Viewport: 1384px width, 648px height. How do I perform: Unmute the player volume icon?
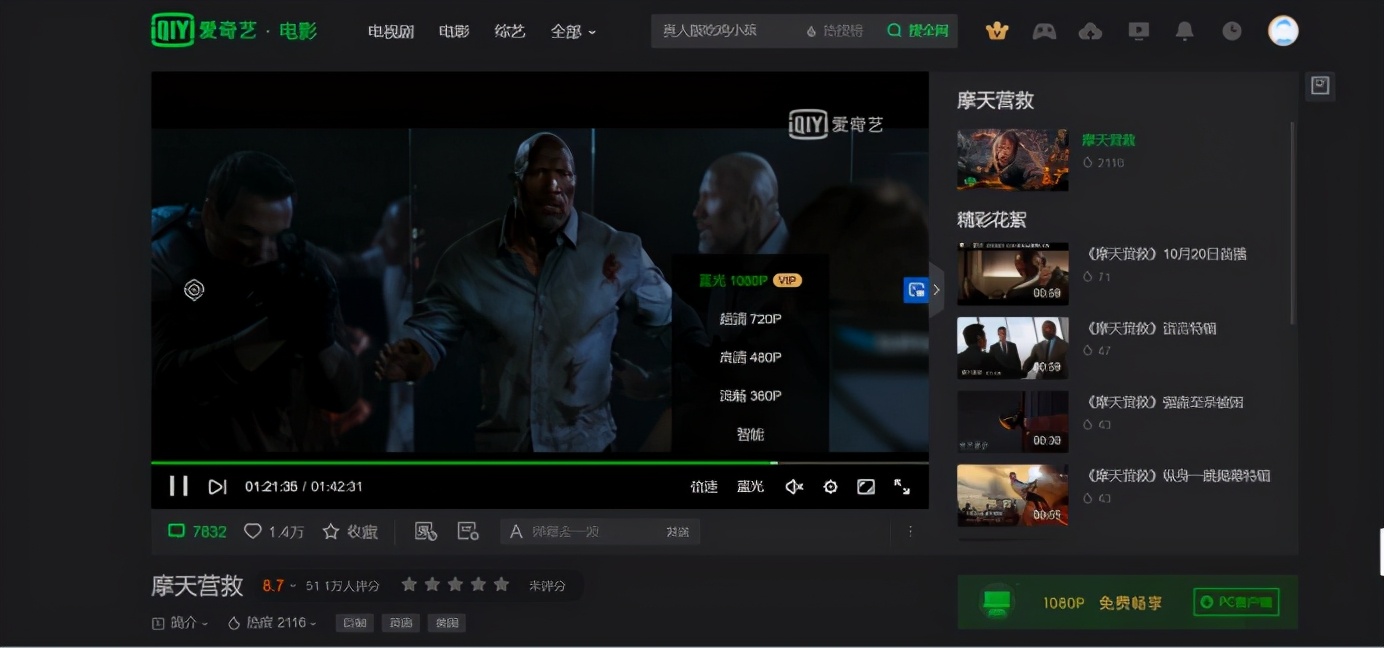tap(794, 486)
